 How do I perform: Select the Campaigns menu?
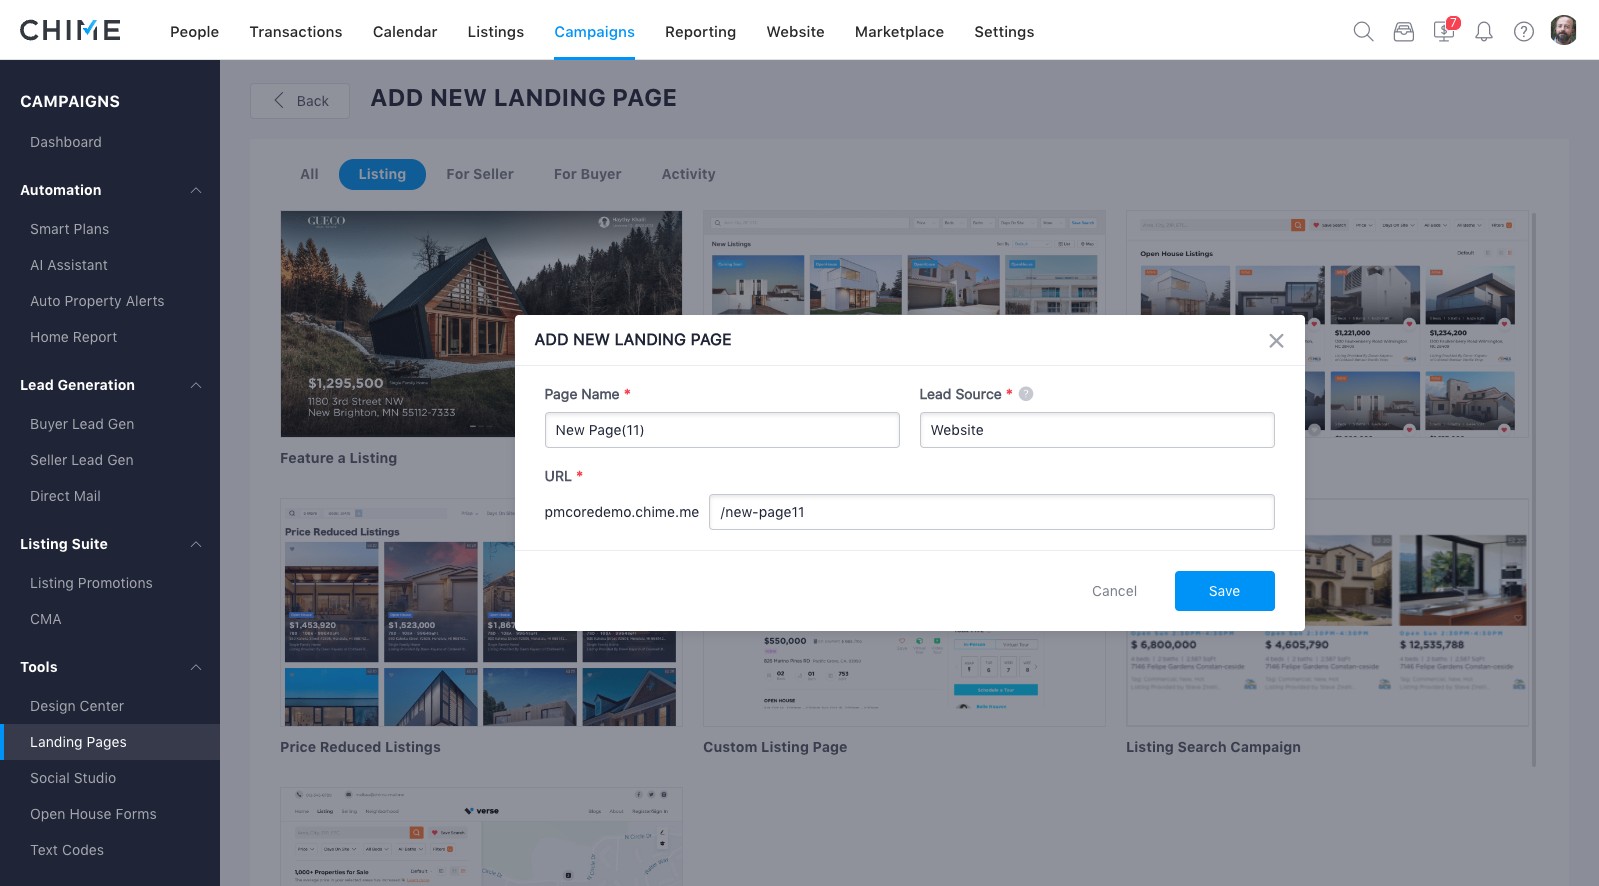[x=594, y=32]
